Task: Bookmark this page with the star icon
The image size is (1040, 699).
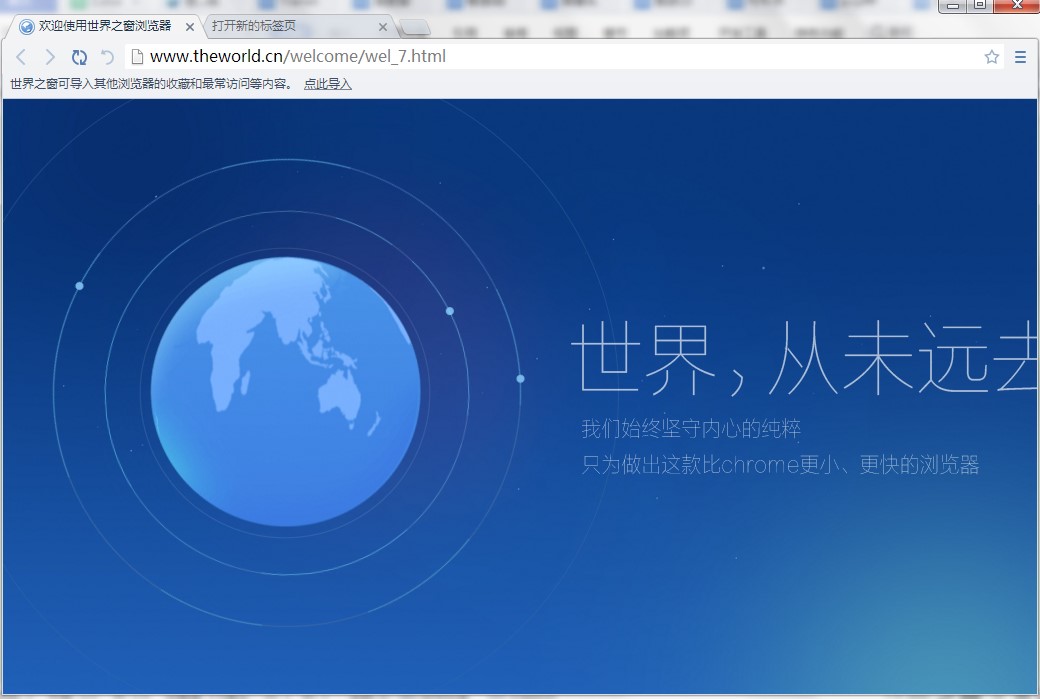Action: [x=992, y=57]
